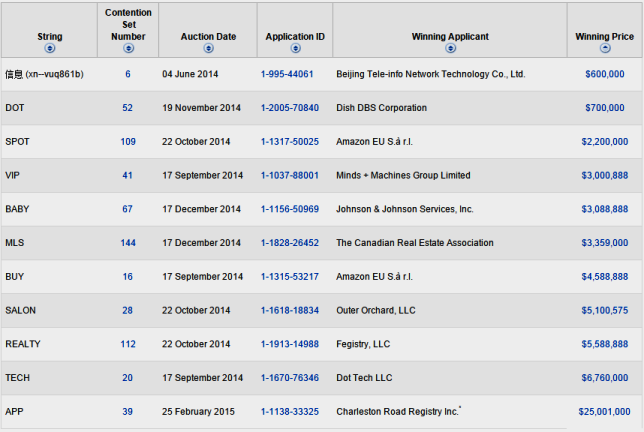The height and width of the screenshot is (432, 644).
Task: Click the $5,100,575 winning price link
Action: (605, 310)
